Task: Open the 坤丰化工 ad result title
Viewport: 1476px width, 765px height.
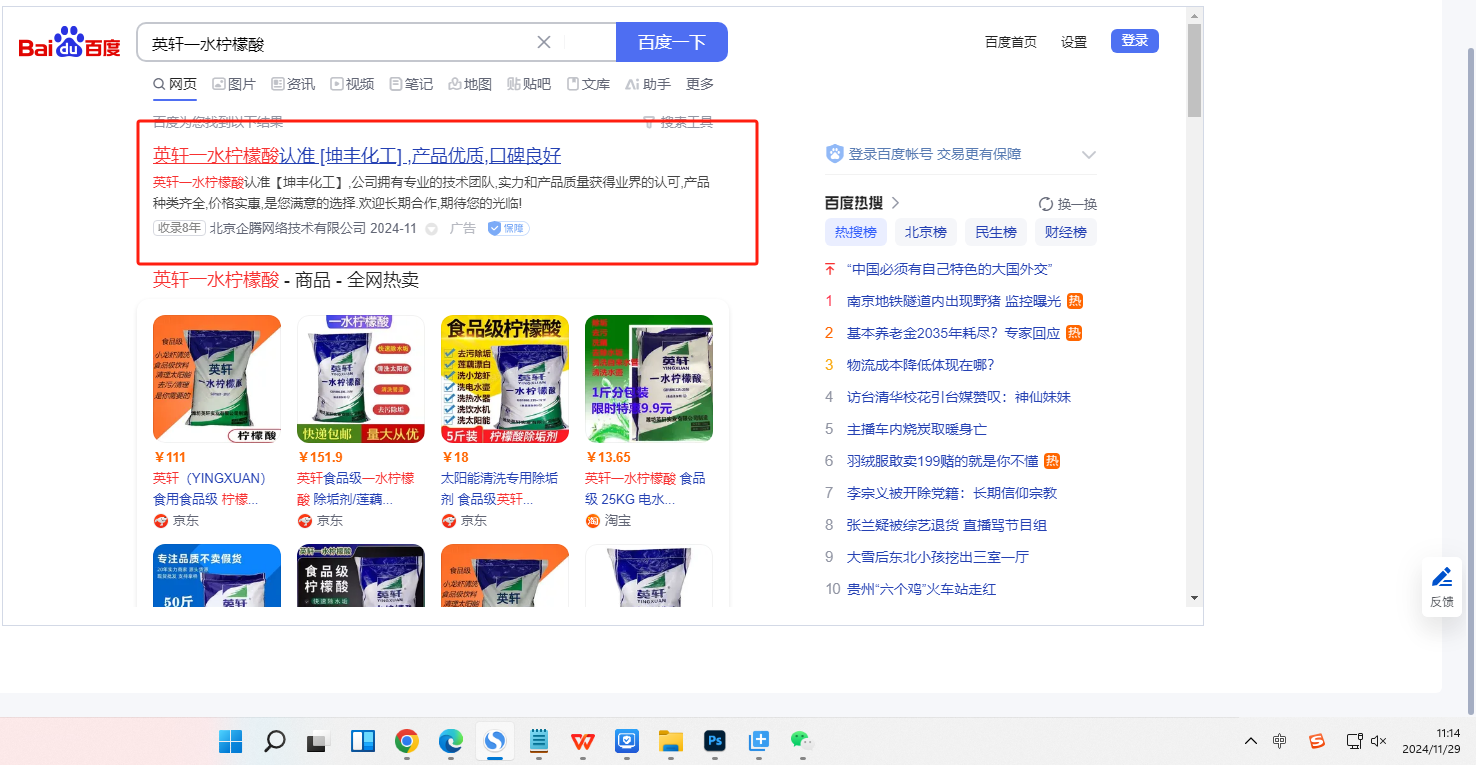Action: point(357,155)
